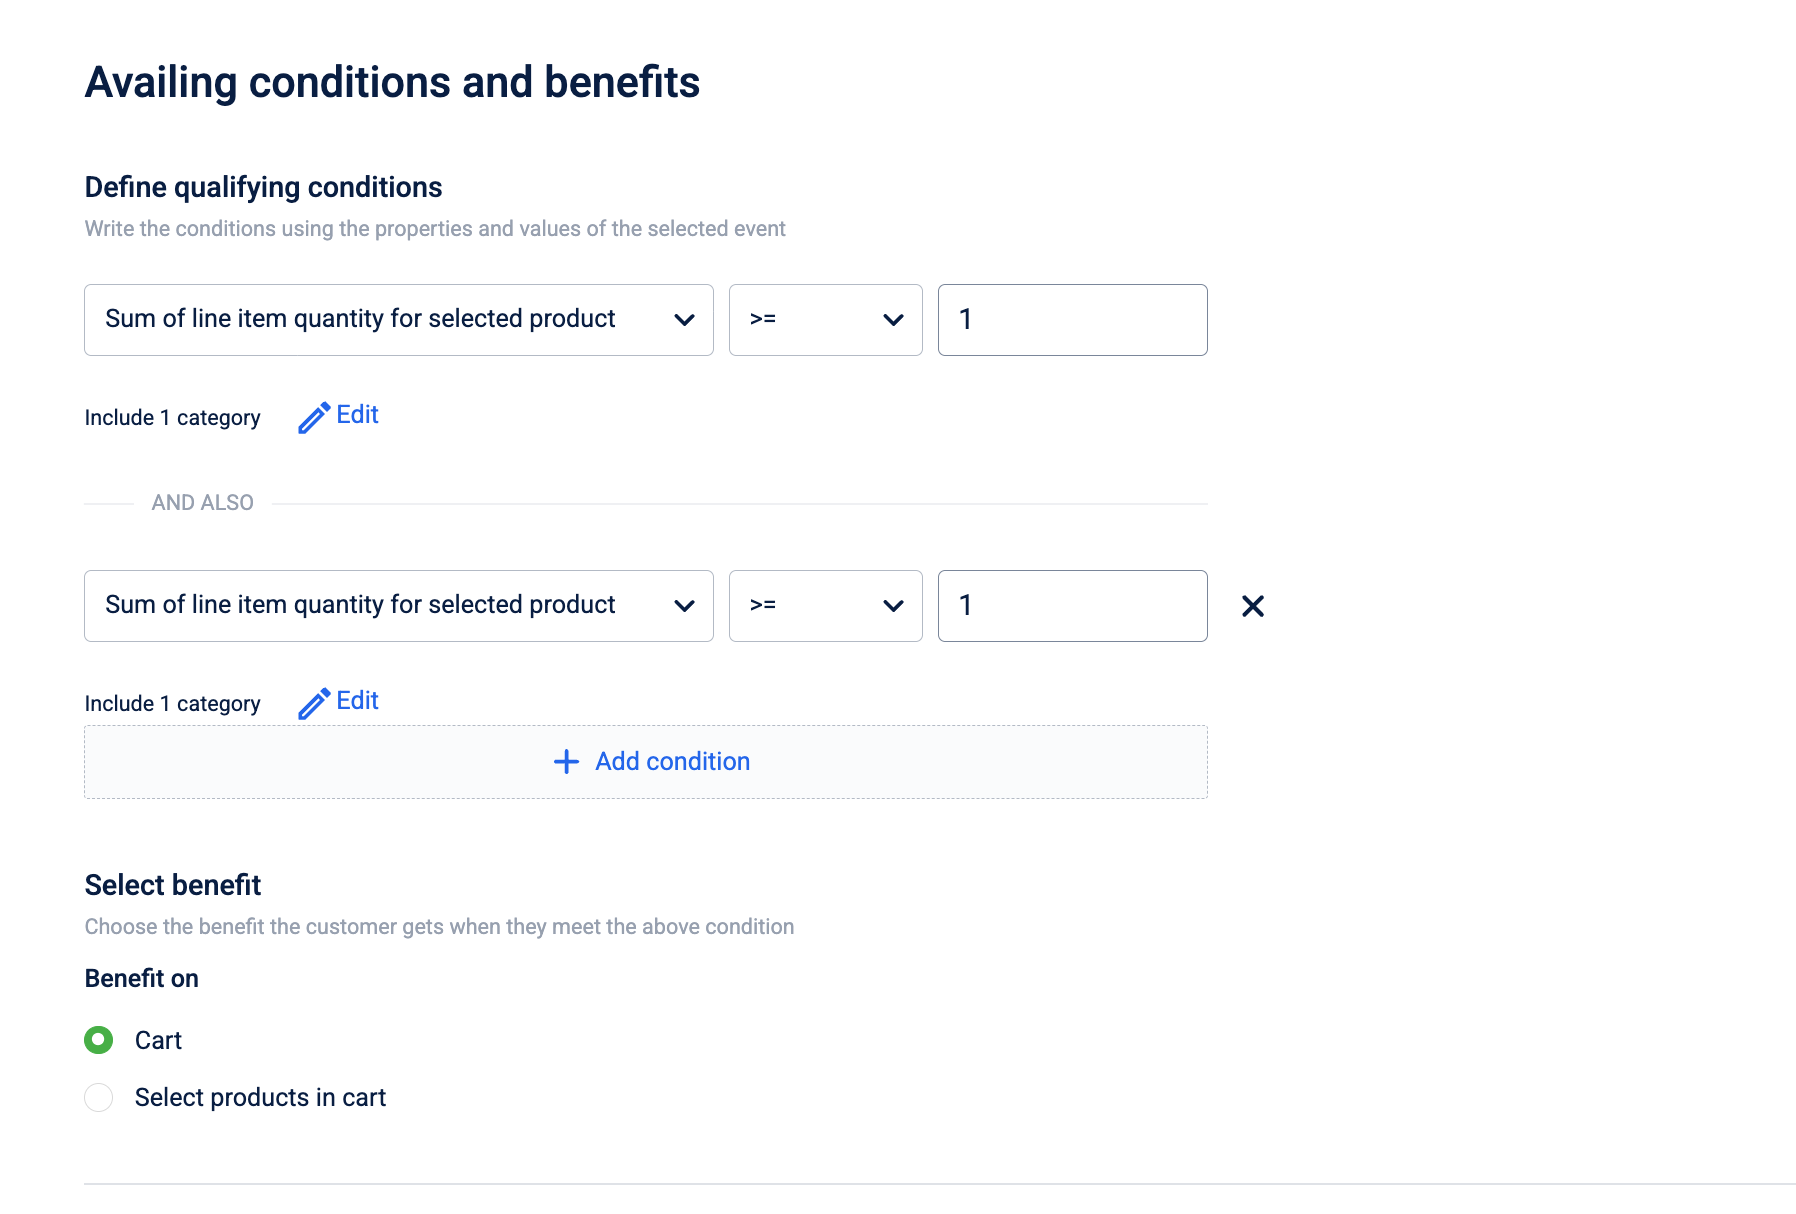
Task: Focus second condition value input field
Action: click(x=1072, y=606)
